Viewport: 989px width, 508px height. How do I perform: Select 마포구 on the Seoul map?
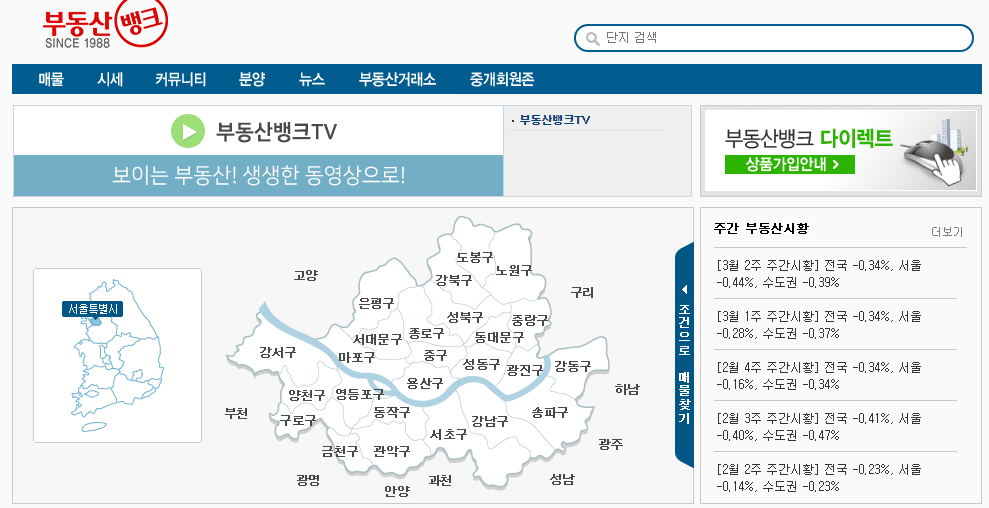[x=356, y=357]
